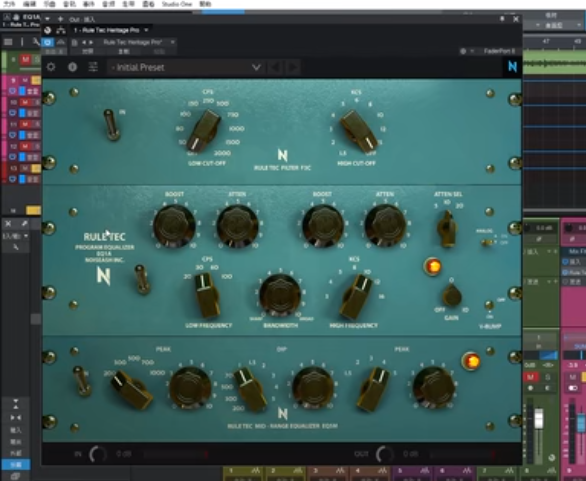Image resolution: width=586 pixels, height=481 pixels.
Task: Click the low PEAK frequency selector knob
Action: (x=131, y=389)
